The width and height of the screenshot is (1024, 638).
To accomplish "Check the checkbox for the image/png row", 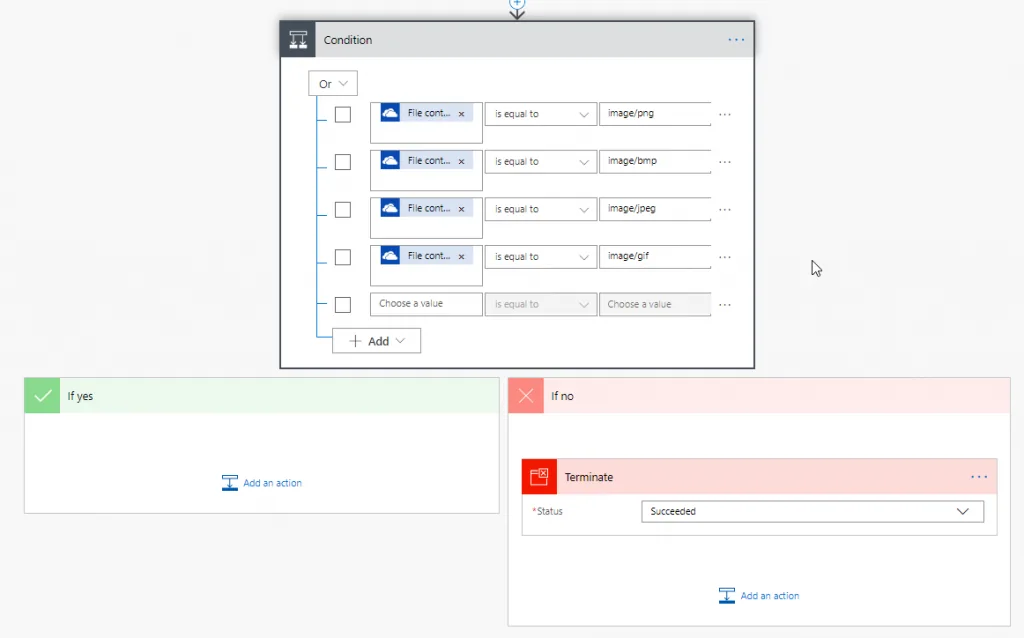I will [x=342, y=114].
